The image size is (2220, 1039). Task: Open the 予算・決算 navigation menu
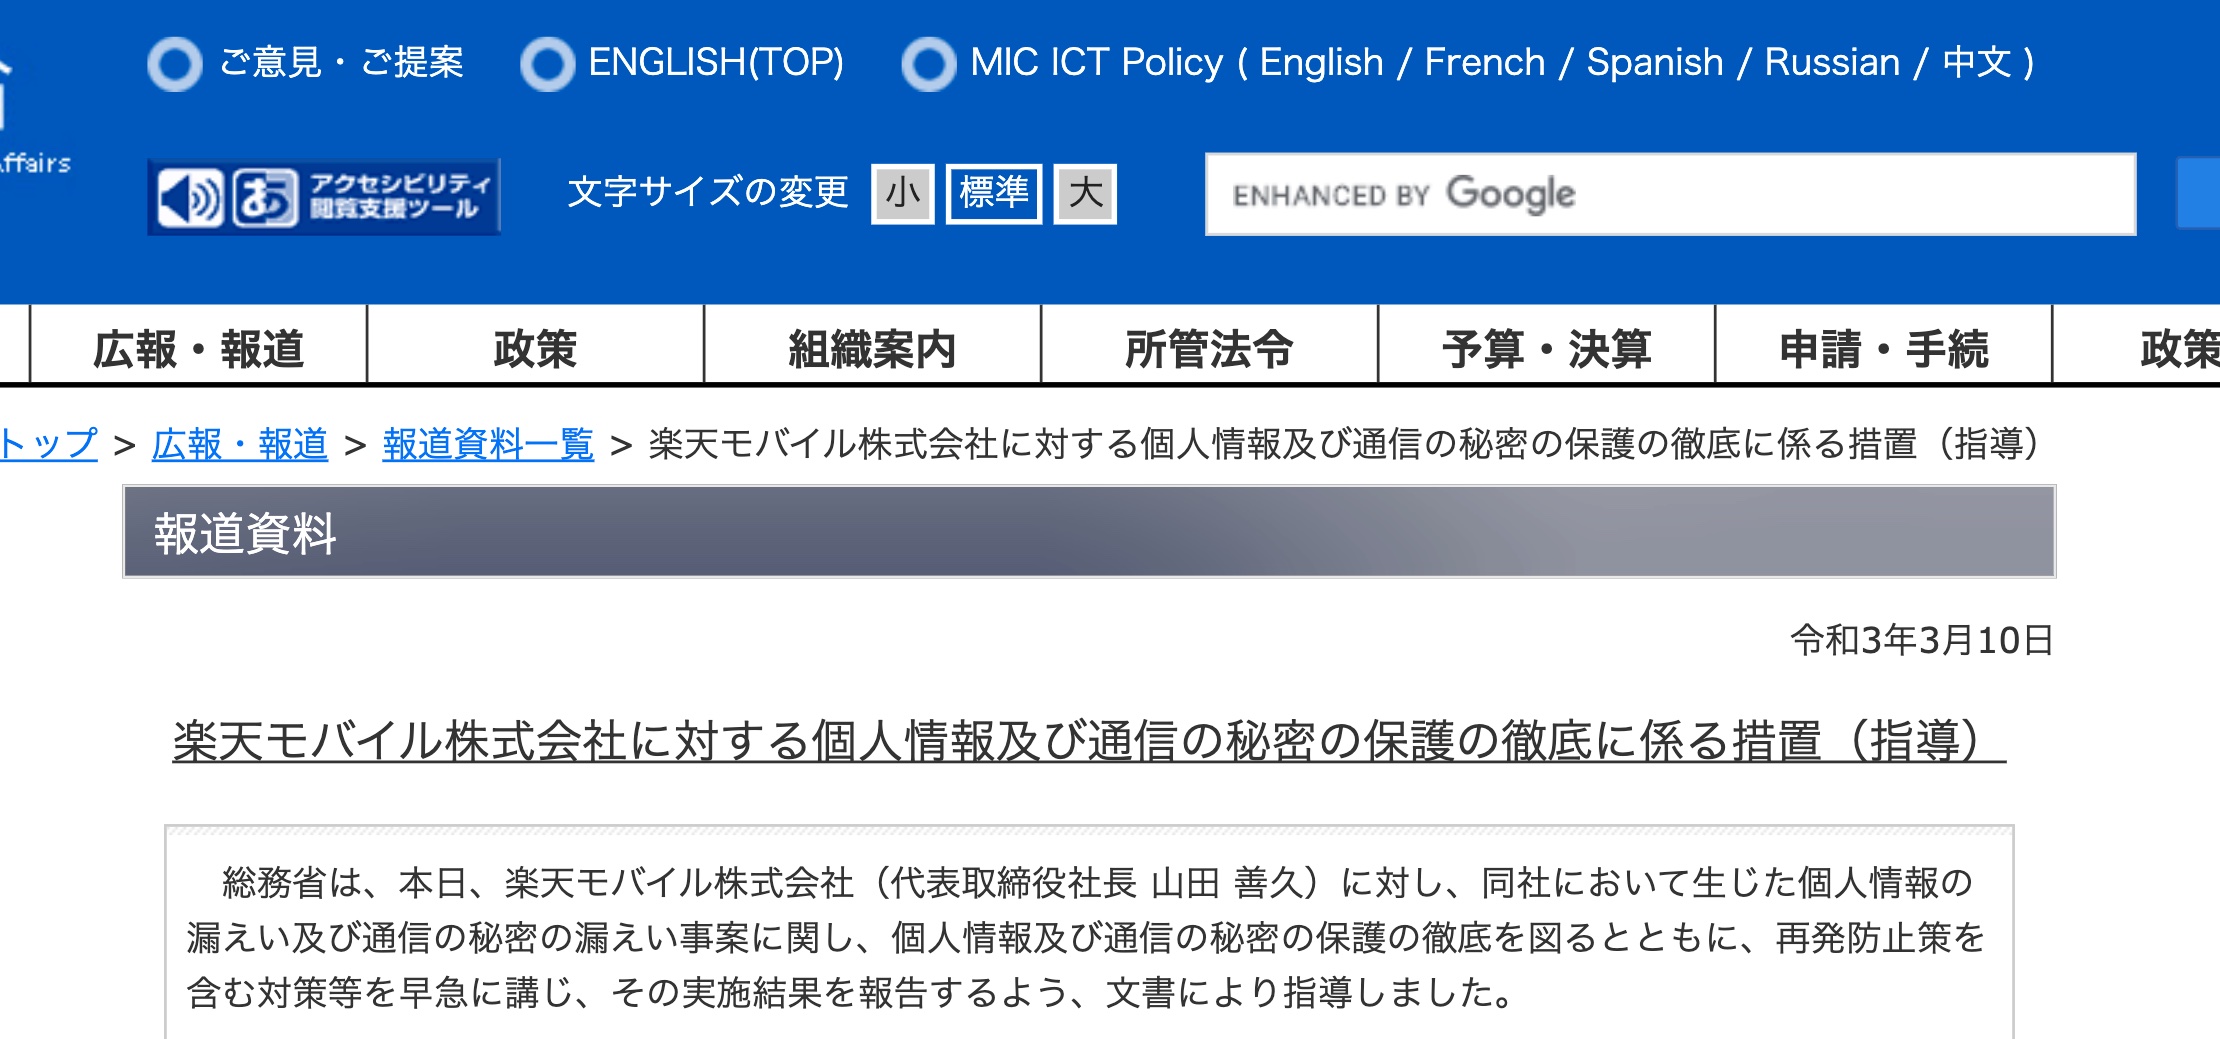[1546, 347]
